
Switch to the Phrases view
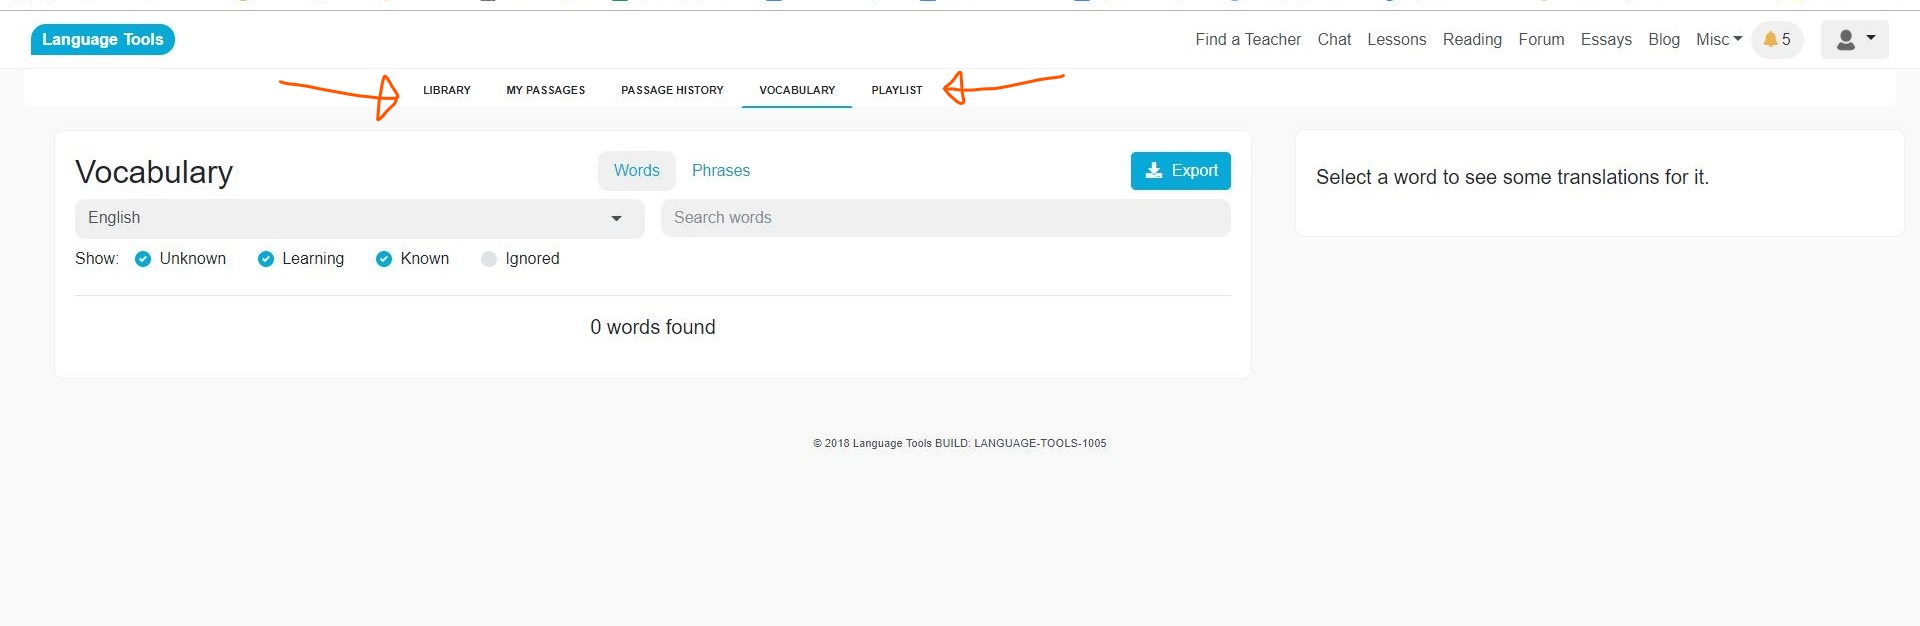coord(720,171)
